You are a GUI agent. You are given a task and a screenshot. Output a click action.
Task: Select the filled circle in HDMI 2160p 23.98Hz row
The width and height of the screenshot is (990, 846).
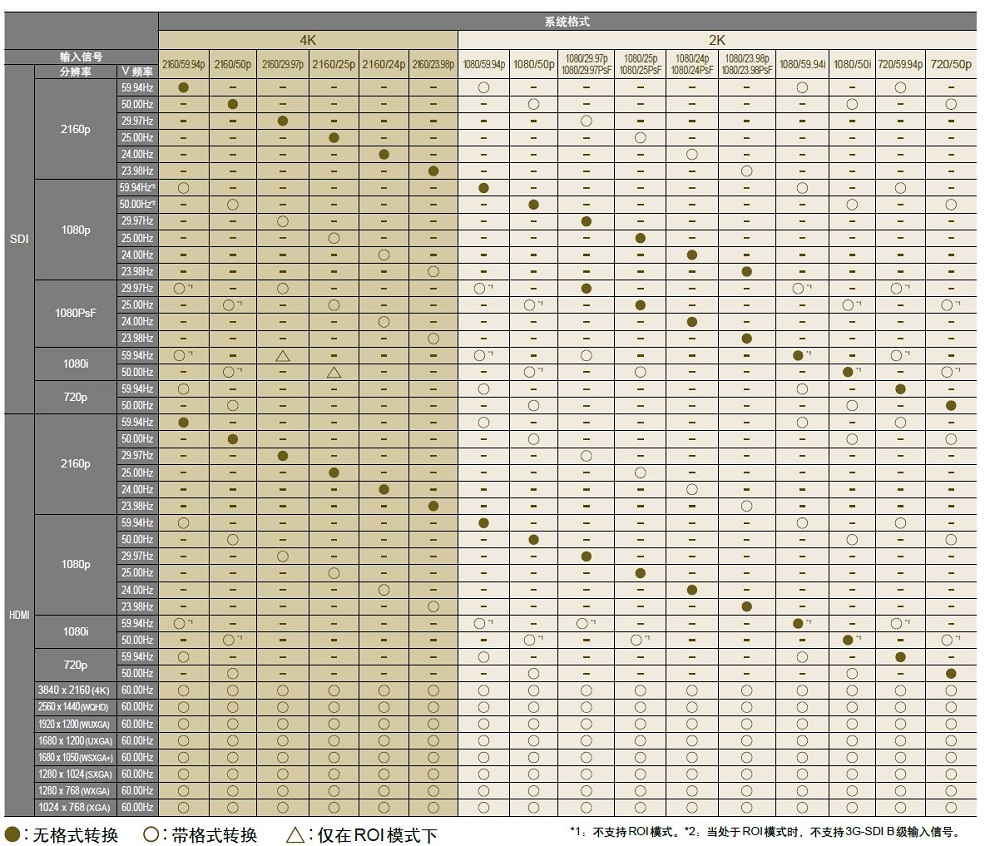click(x=433, y=506)
